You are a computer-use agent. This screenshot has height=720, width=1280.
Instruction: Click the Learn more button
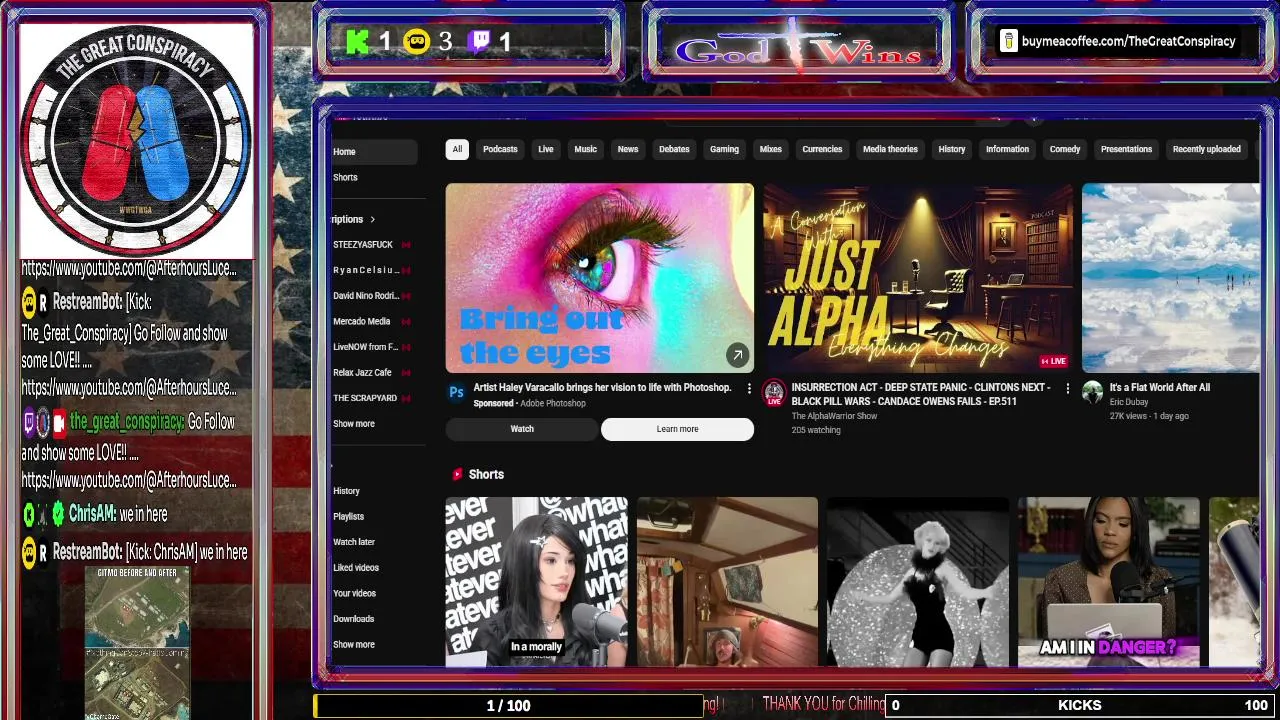click(x=677, y=429)
